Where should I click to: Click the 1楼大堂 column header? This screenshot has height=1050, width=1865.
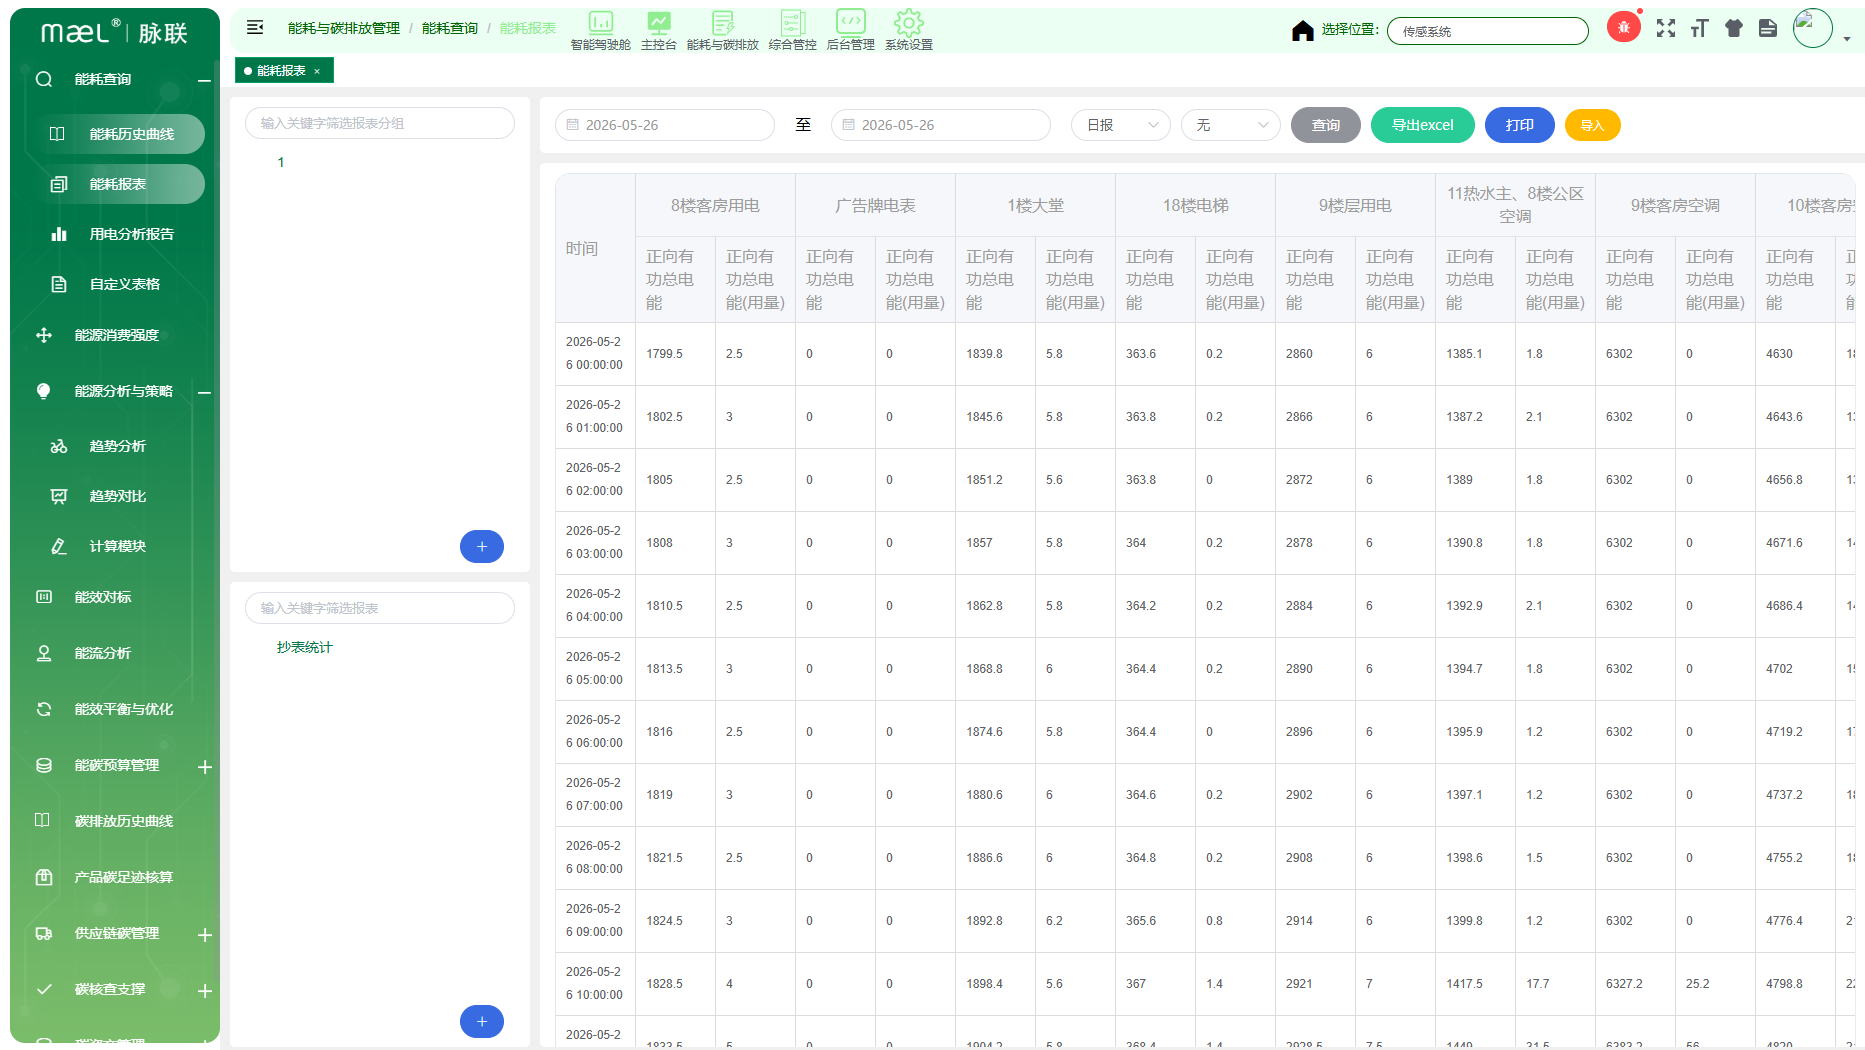coord(1035,205)
